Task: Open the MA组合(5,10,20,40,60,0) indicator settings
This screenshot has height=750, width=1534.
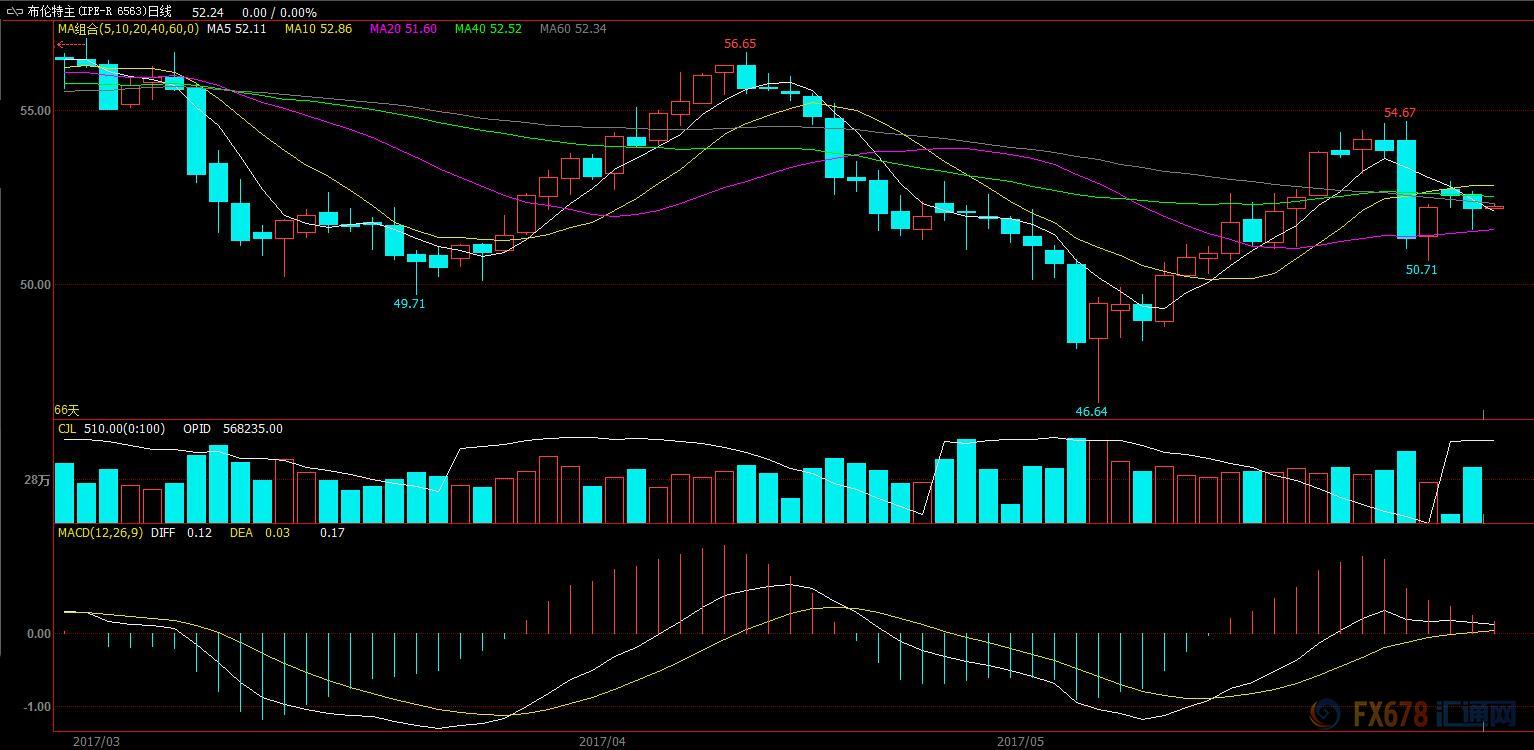Action: click(x=128, y=29)
